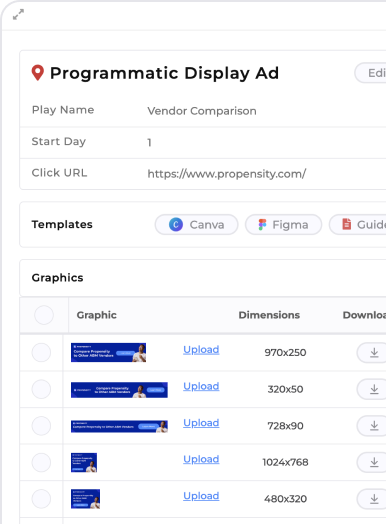Click the Programmatic Display Ad heading
Viewport: 386px width, 524px height.
164,73
